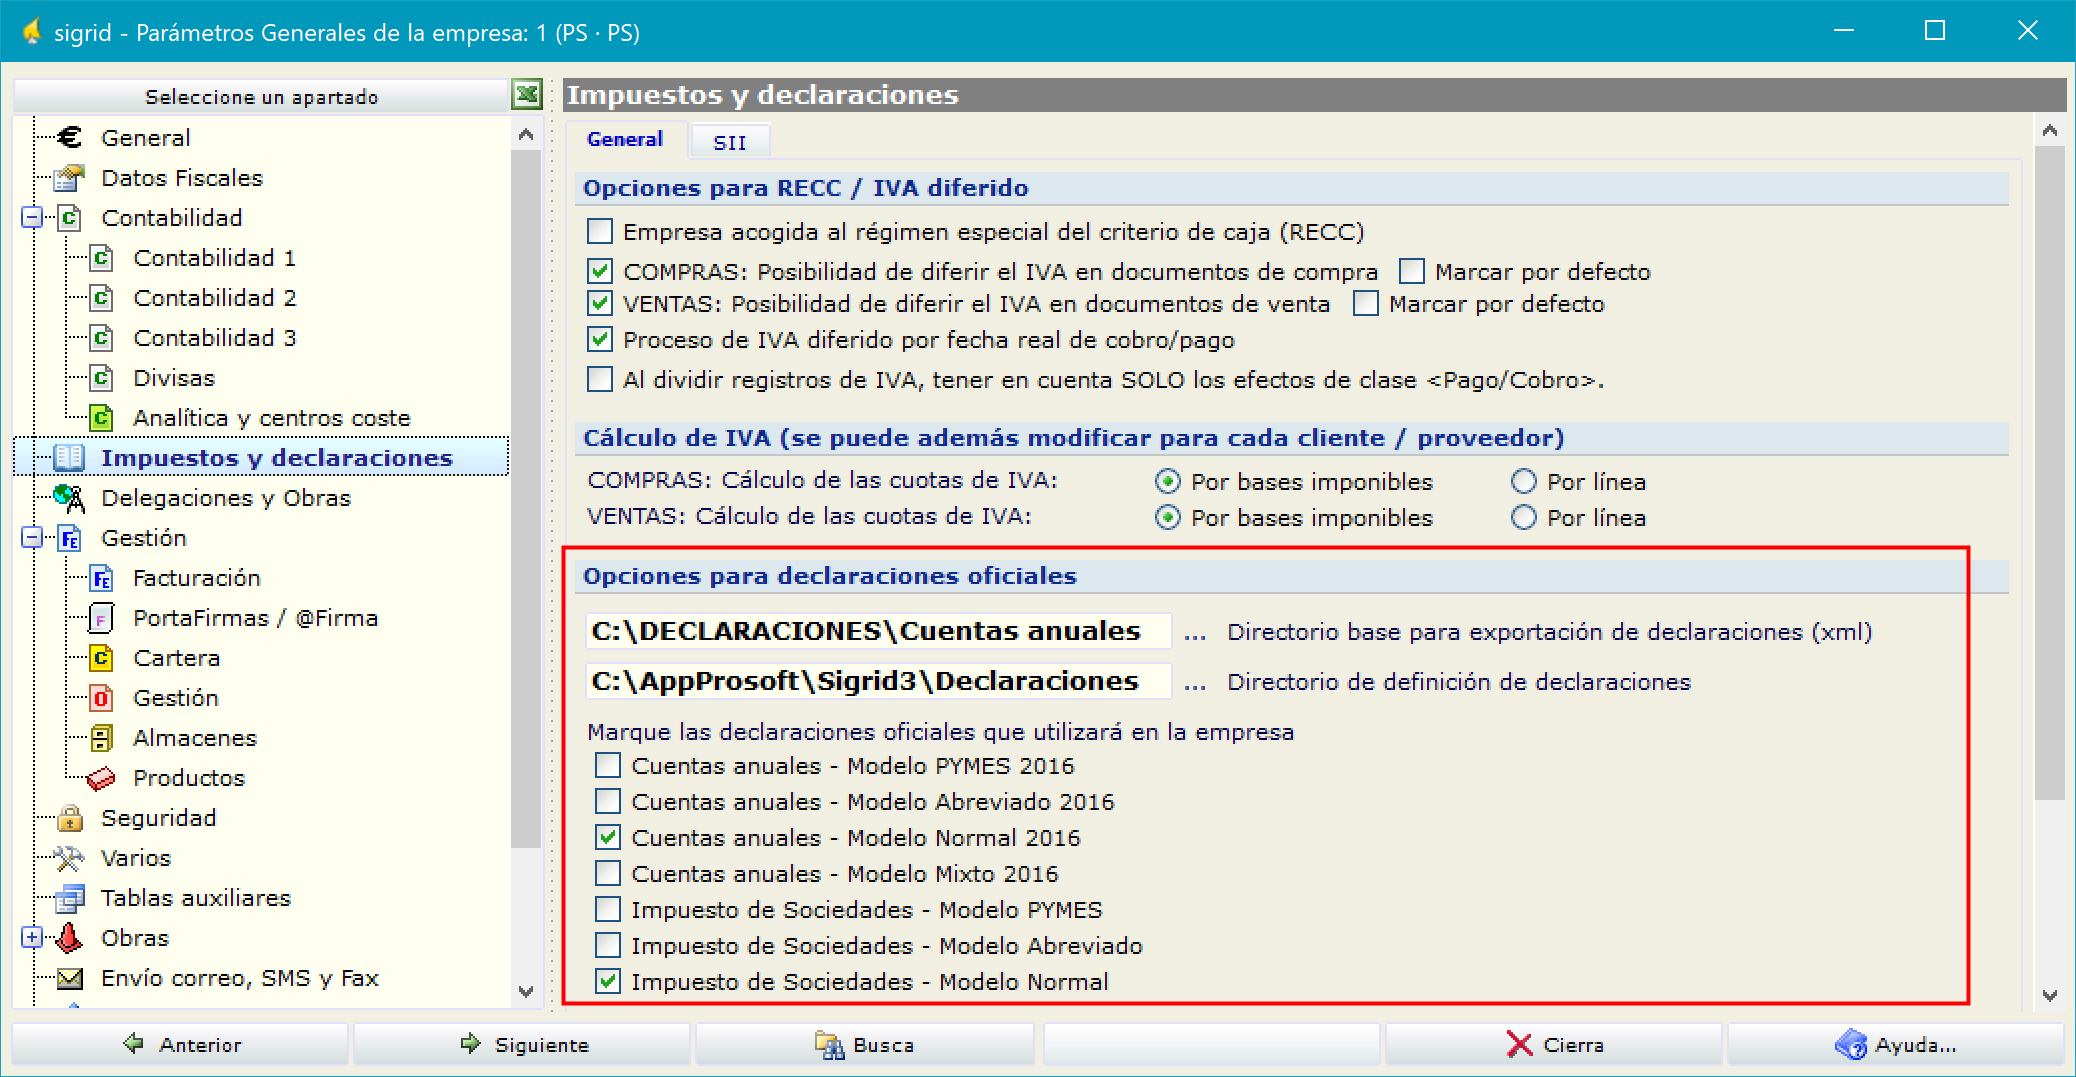Select Por línea for VENTAS cálculo
Viewport: 2076px width, 1077px height.
(x=1523, y=517)
